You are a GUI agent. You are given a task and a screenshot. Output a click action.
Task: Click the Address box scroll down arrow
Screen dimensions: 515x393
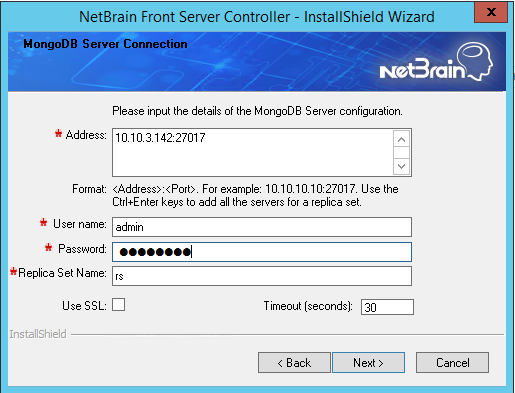(x=401, y=166)
